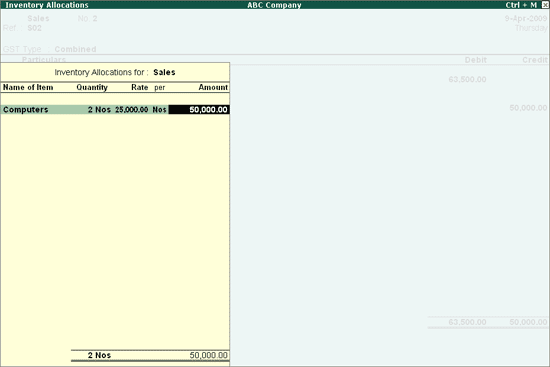Click the Inventory Allocations title bar label
The height and width of the screenshot is (367, 550).
[x=47, y=5]
